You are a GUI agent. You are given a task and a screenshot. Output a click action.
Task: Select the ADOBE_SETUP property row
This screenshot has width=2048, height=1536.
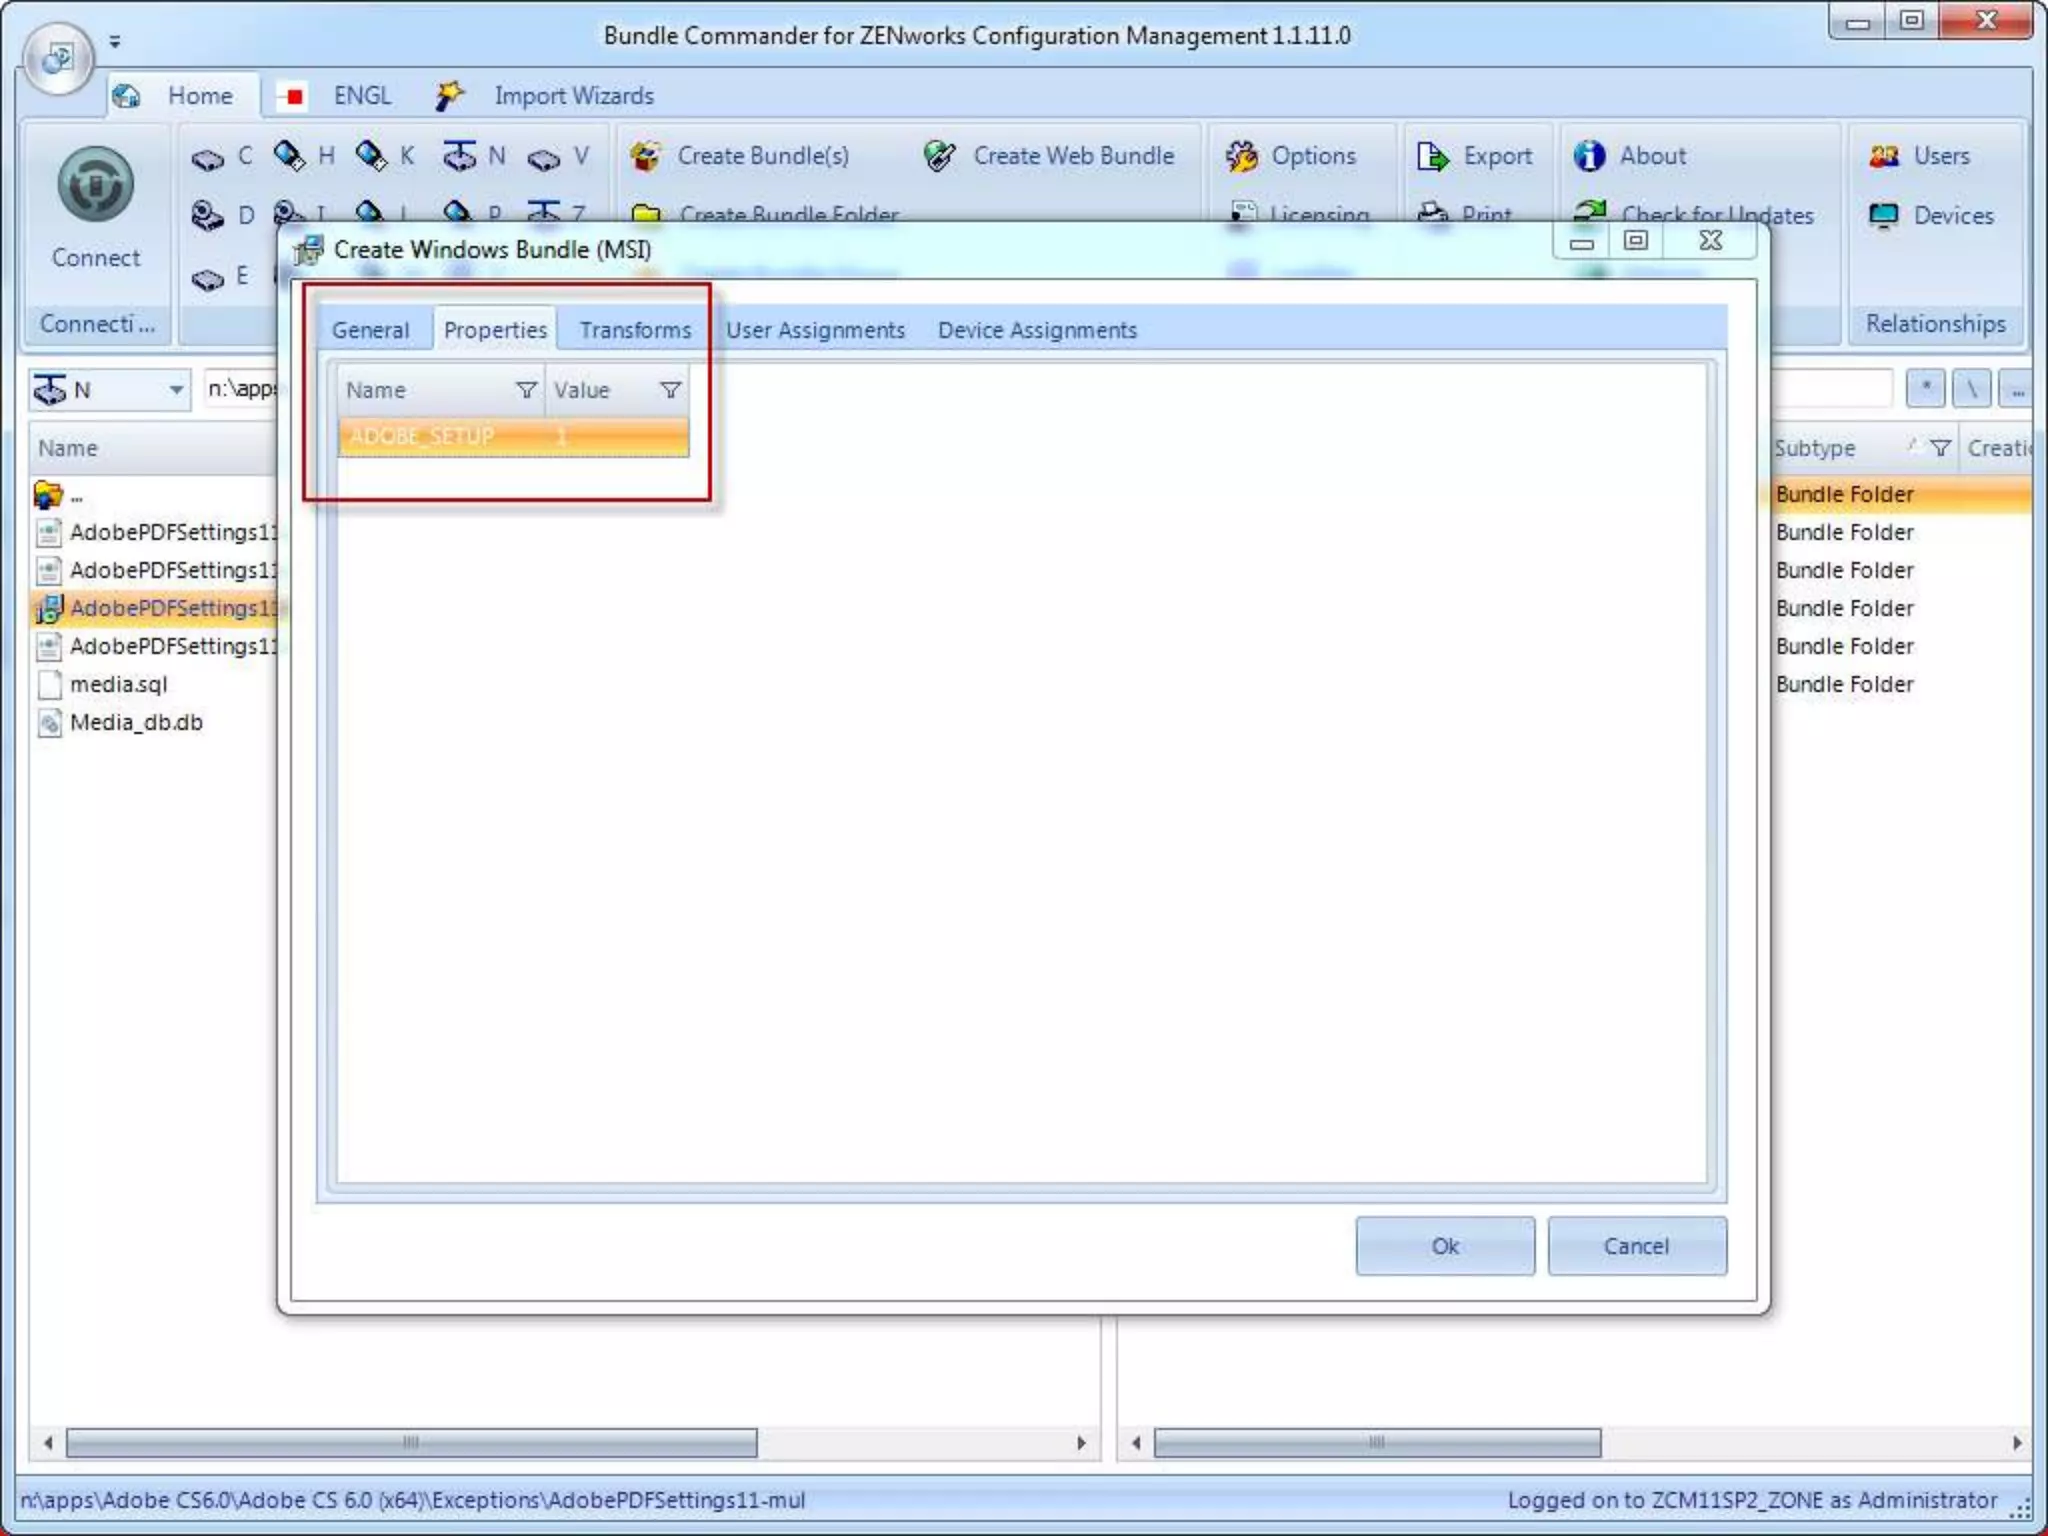pyautogui.click(x=512, y=436)
